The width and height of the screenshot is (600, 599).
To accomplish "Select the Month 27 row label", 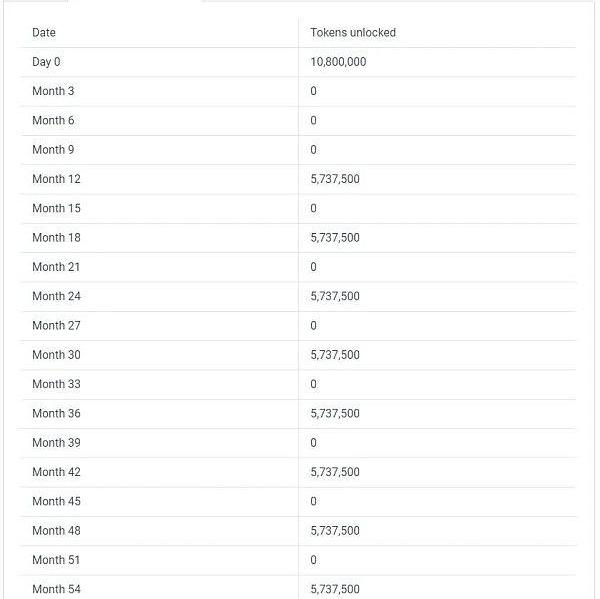I will click(56, 325).
